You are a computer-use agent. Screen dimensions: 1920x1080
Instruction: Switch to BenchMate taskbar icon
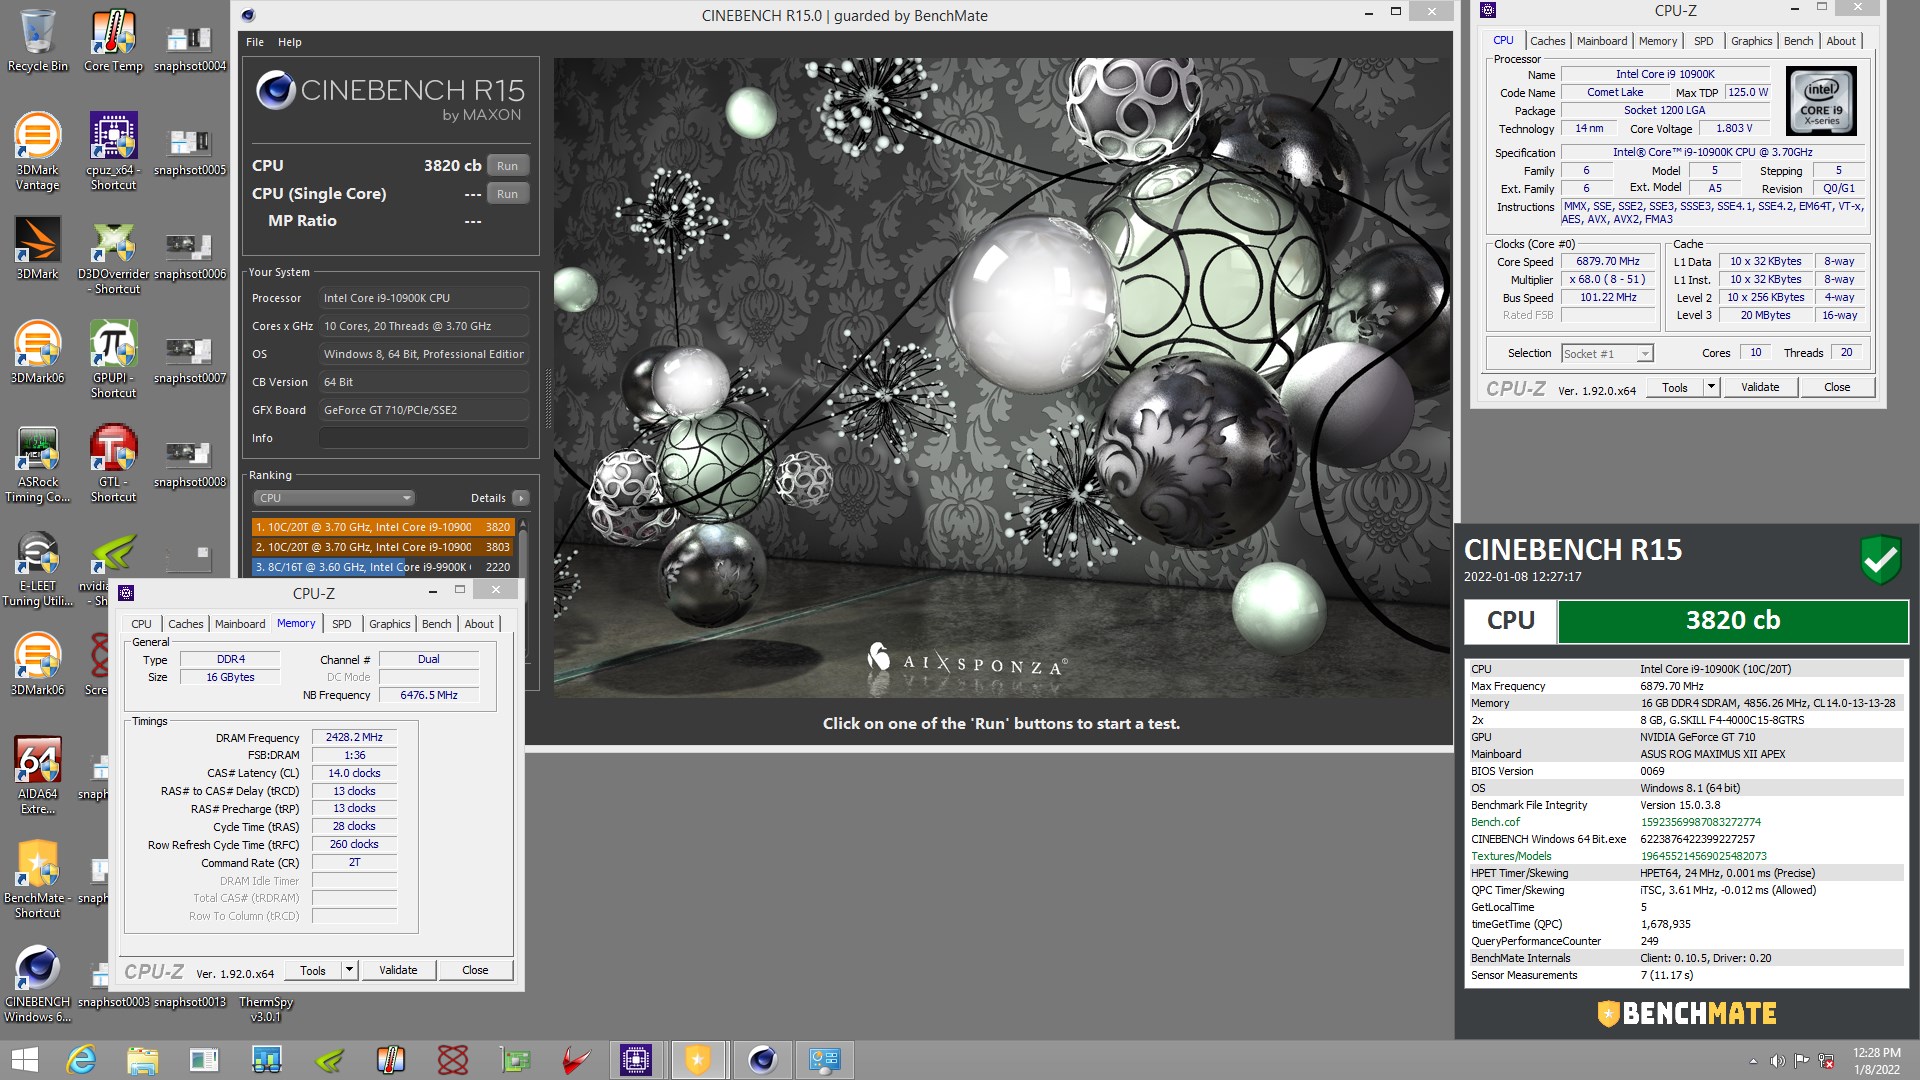coord(698,1060)
